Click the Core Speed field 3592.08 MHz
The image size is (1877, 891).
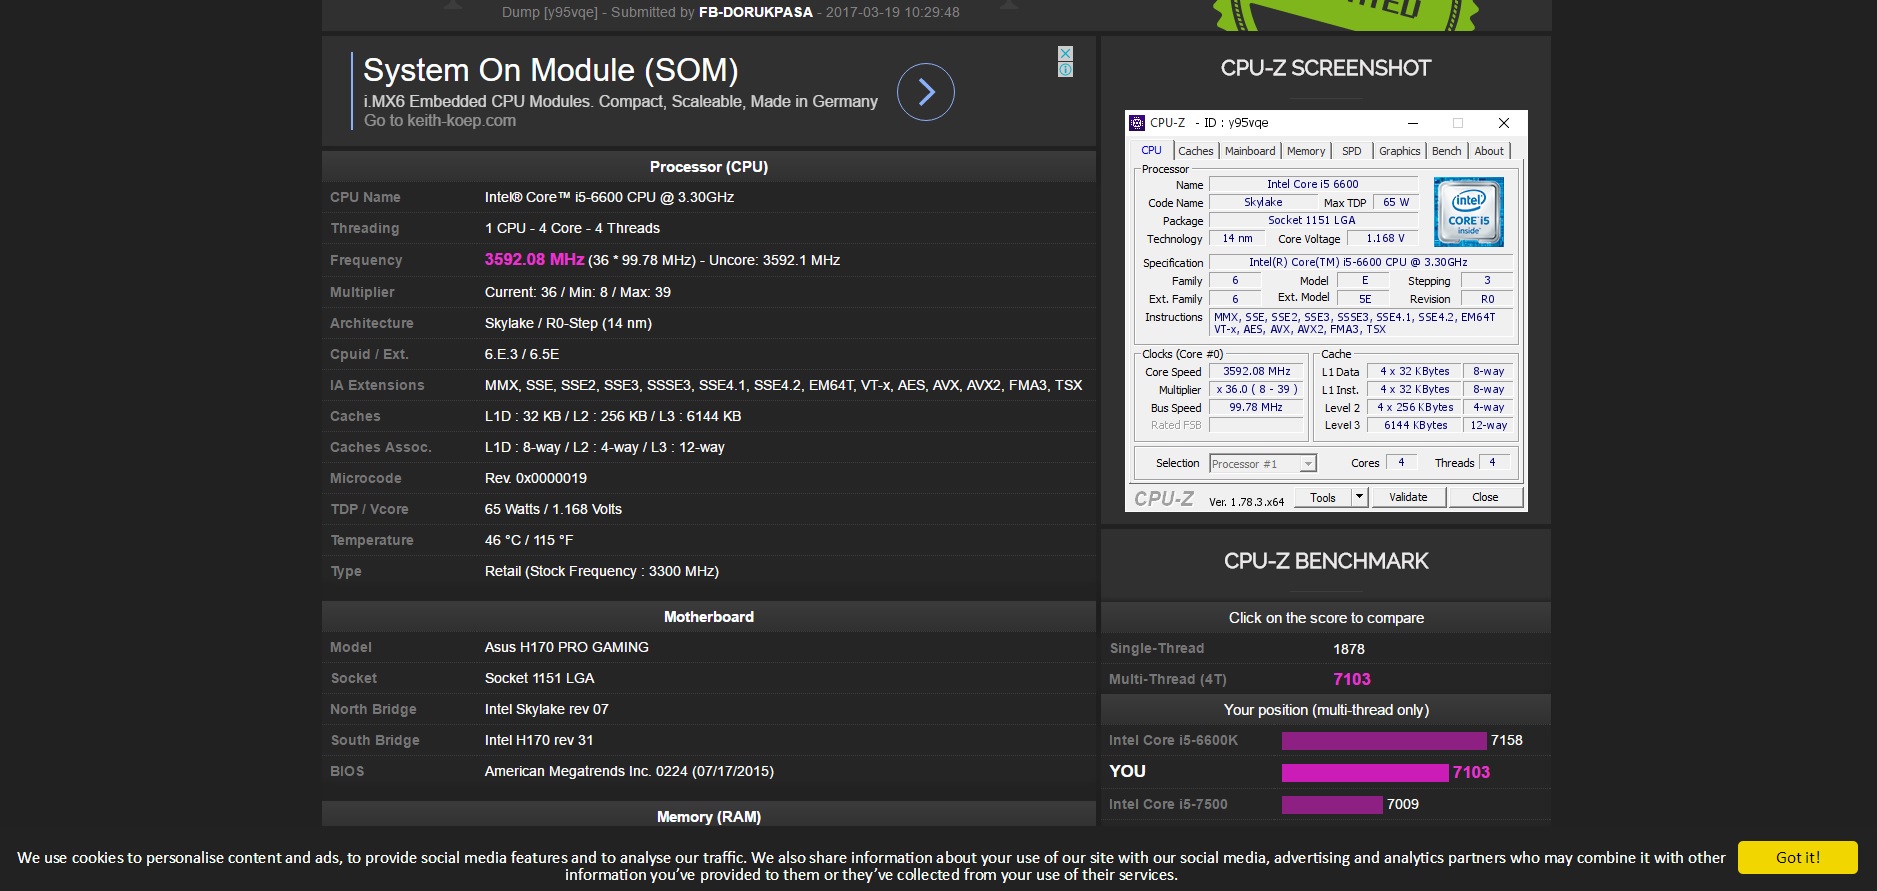1256,371
